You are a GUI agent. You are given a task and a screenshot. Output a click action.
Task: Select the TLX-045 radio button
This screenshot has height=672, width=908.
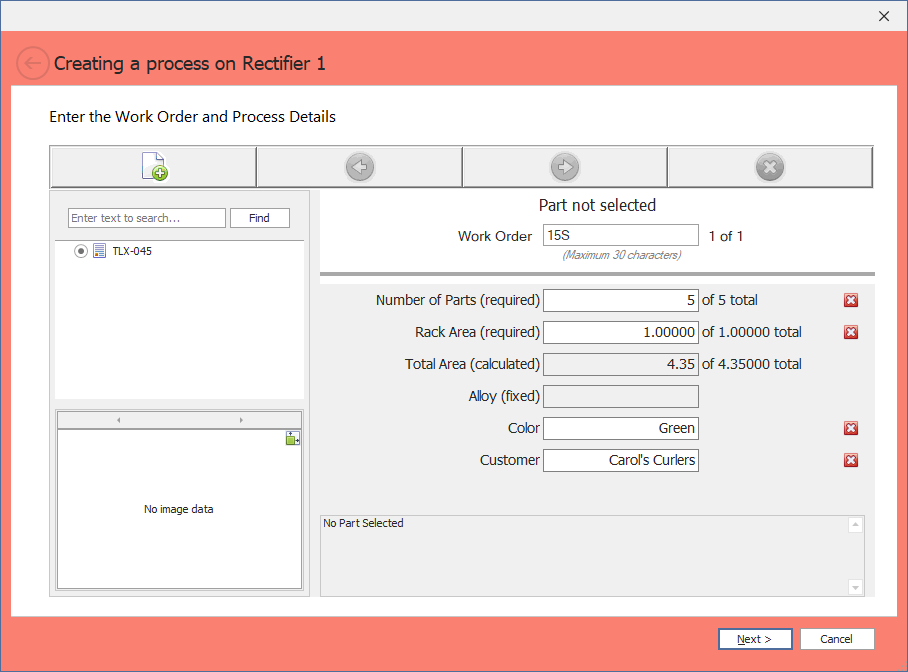[81, 251]
